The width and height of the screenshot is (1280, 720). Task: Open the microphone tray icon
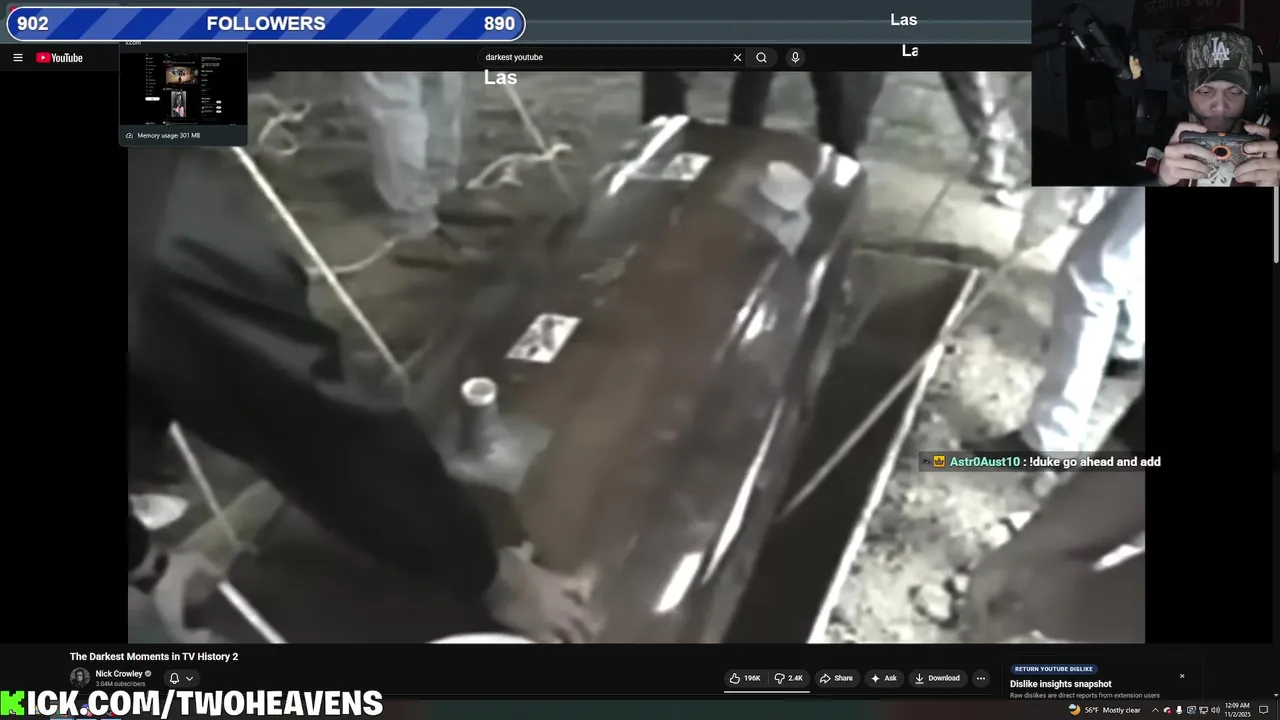[x=1178, y=710]
